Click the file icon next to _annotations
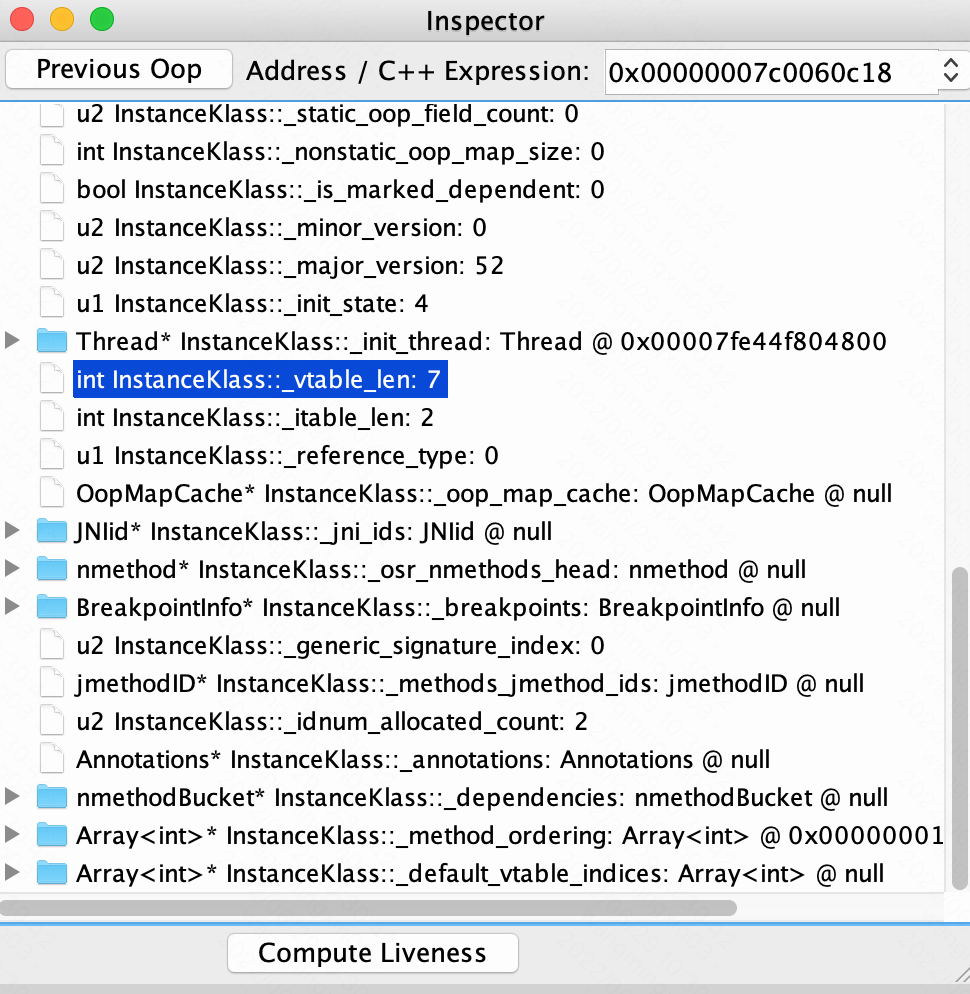This screenshot has width=970, height=994. pyautogui.click(x=51, y=760)
